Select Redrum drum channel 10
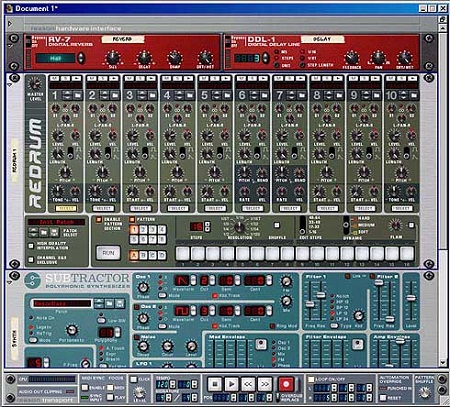This screenshot has height=407, width=450. (x=402, y=209)
